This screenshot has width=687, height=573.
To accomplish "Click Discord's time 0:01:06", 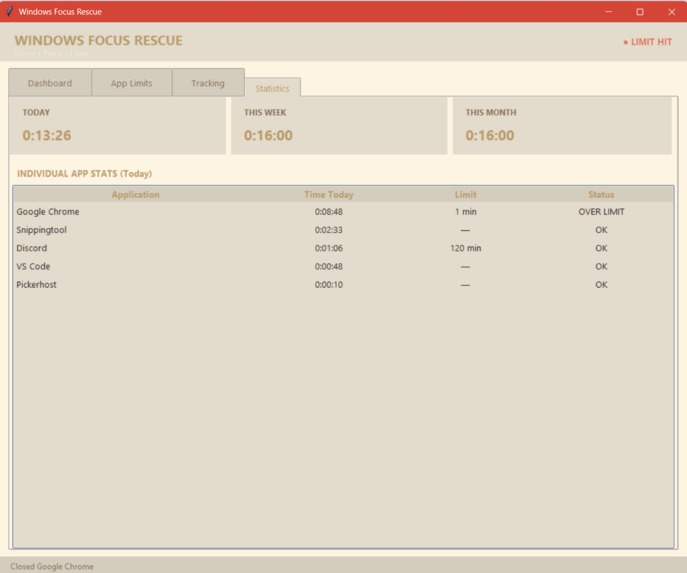I will [329, 248].
